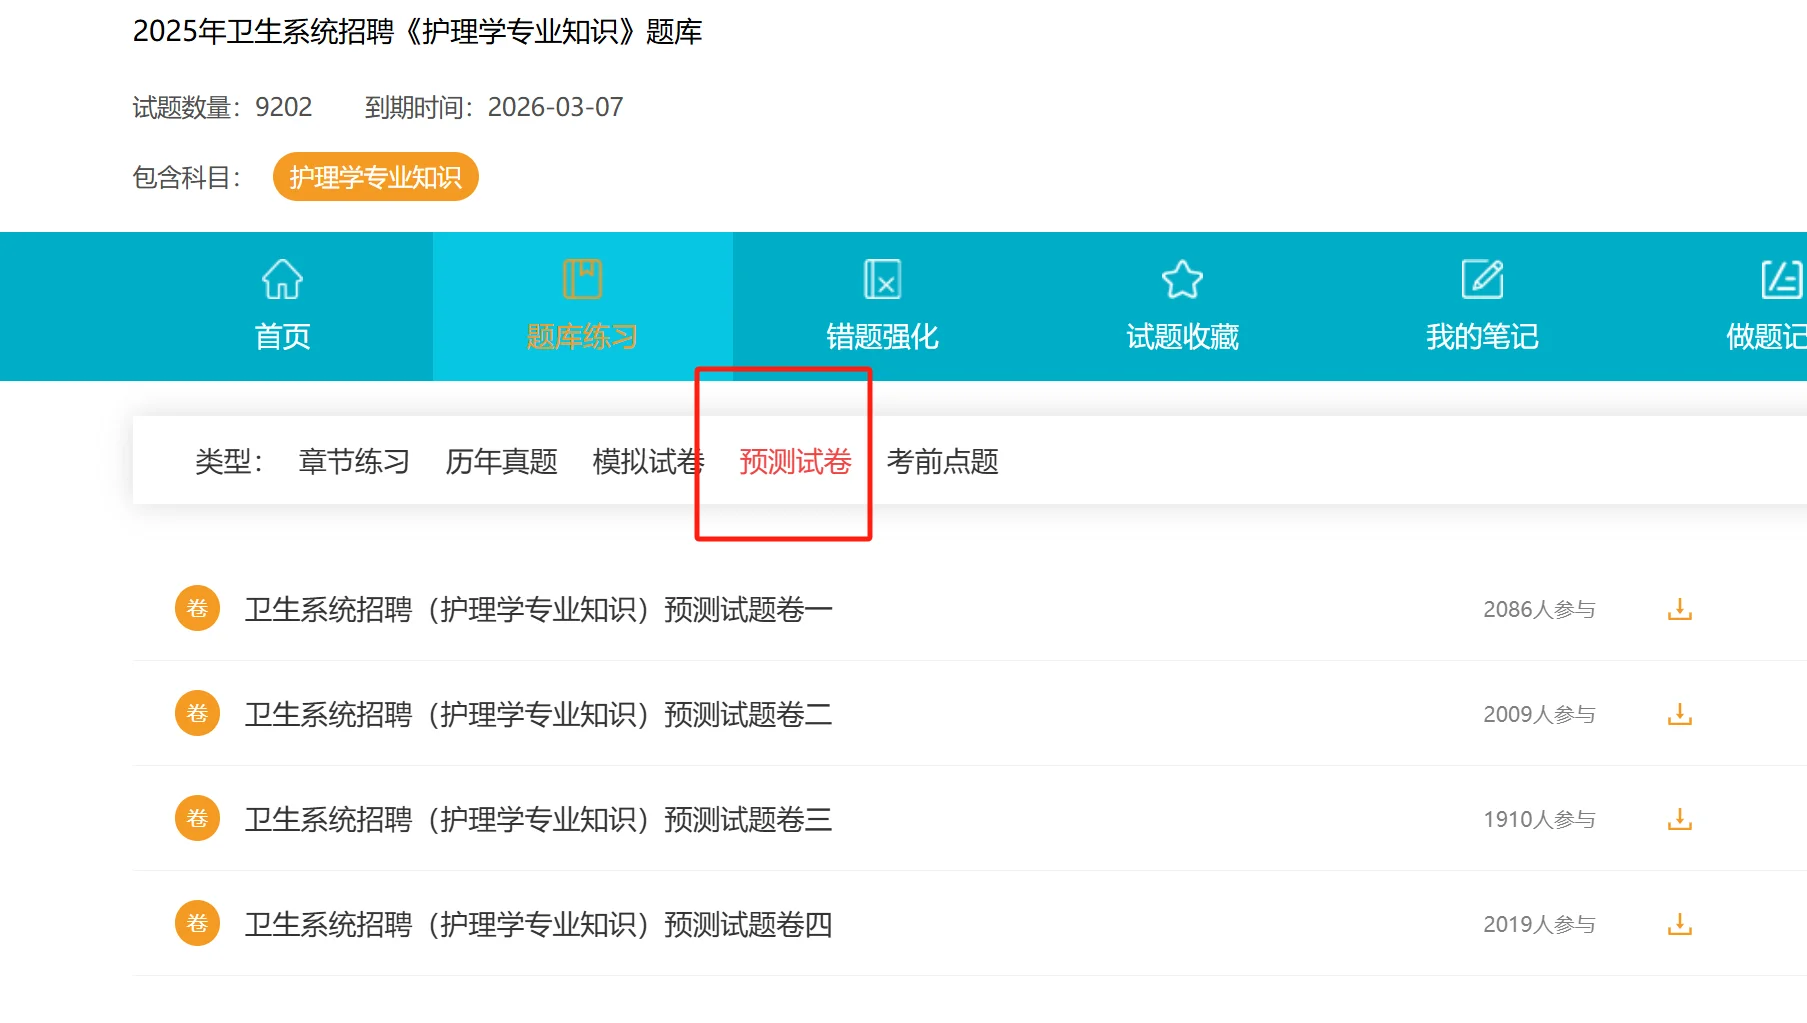Download 预测试题卷二 via its download icon
Screen dimensions: 1807x1023
coord(1680,714)
